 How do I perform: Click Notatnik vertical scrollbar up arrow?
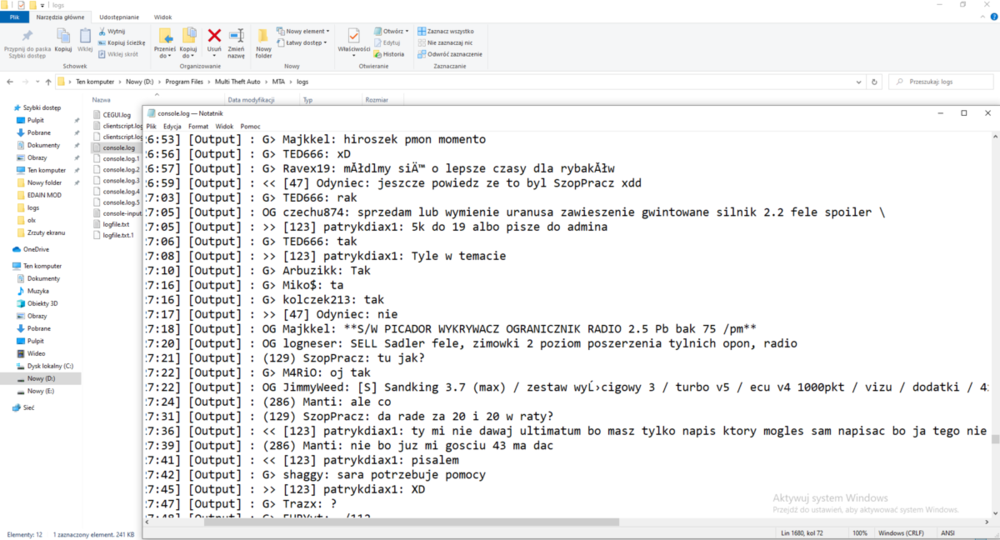995,137
